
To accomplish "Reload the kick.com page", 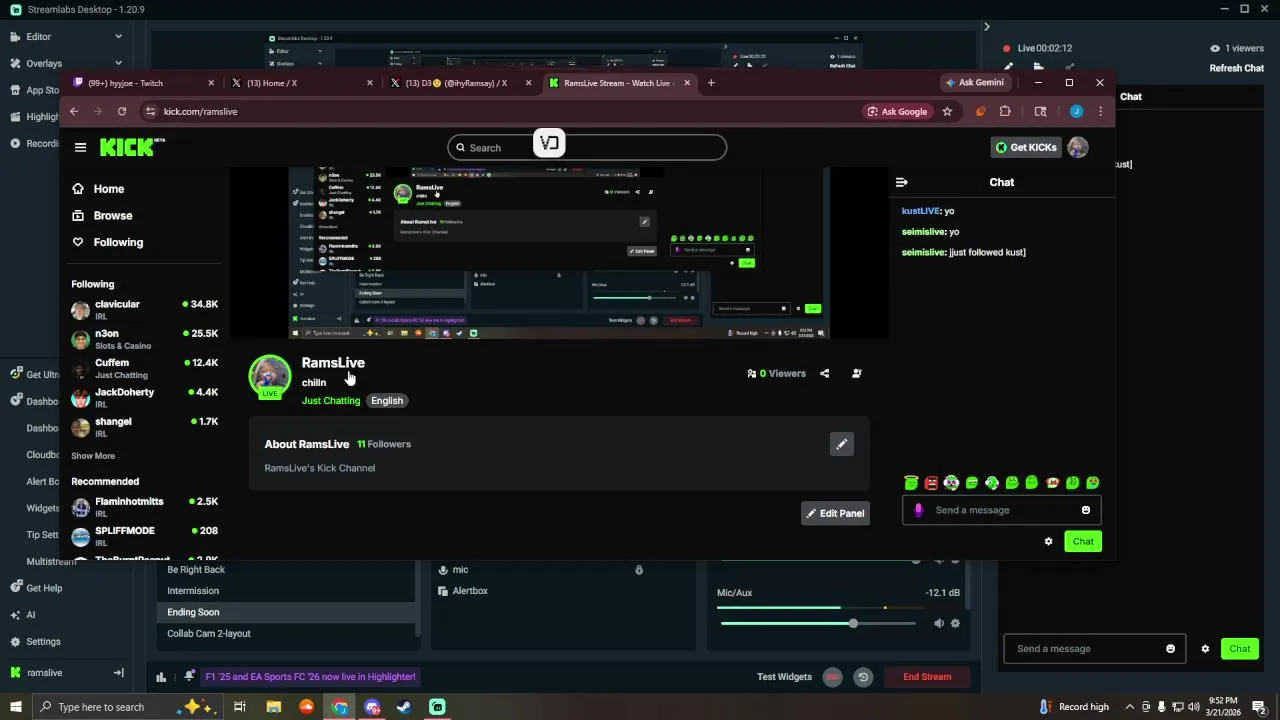I will pos(122,112).
